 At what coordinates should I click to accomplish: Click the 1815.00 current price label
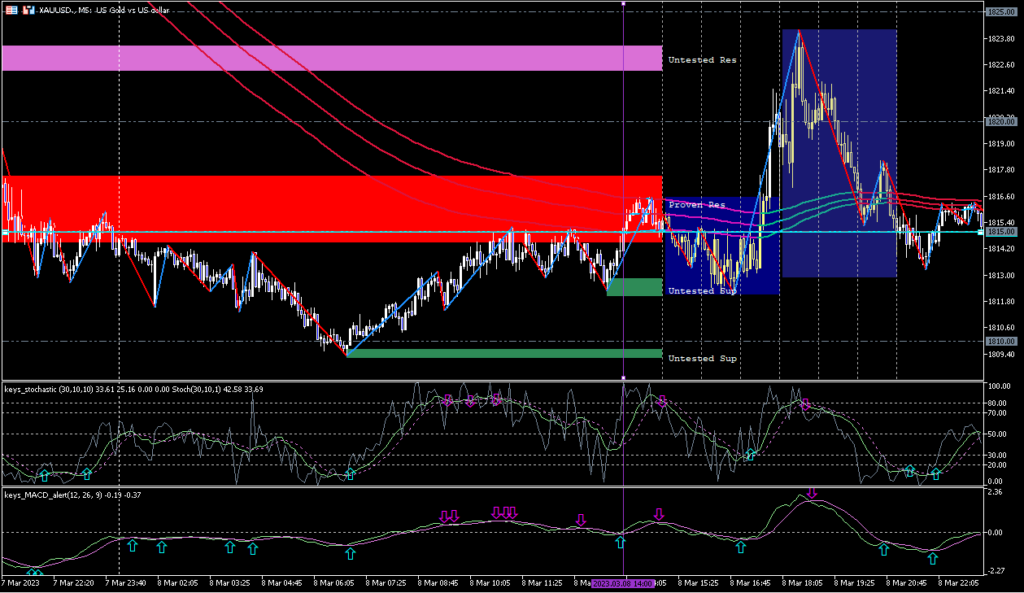click(1001, 232)
